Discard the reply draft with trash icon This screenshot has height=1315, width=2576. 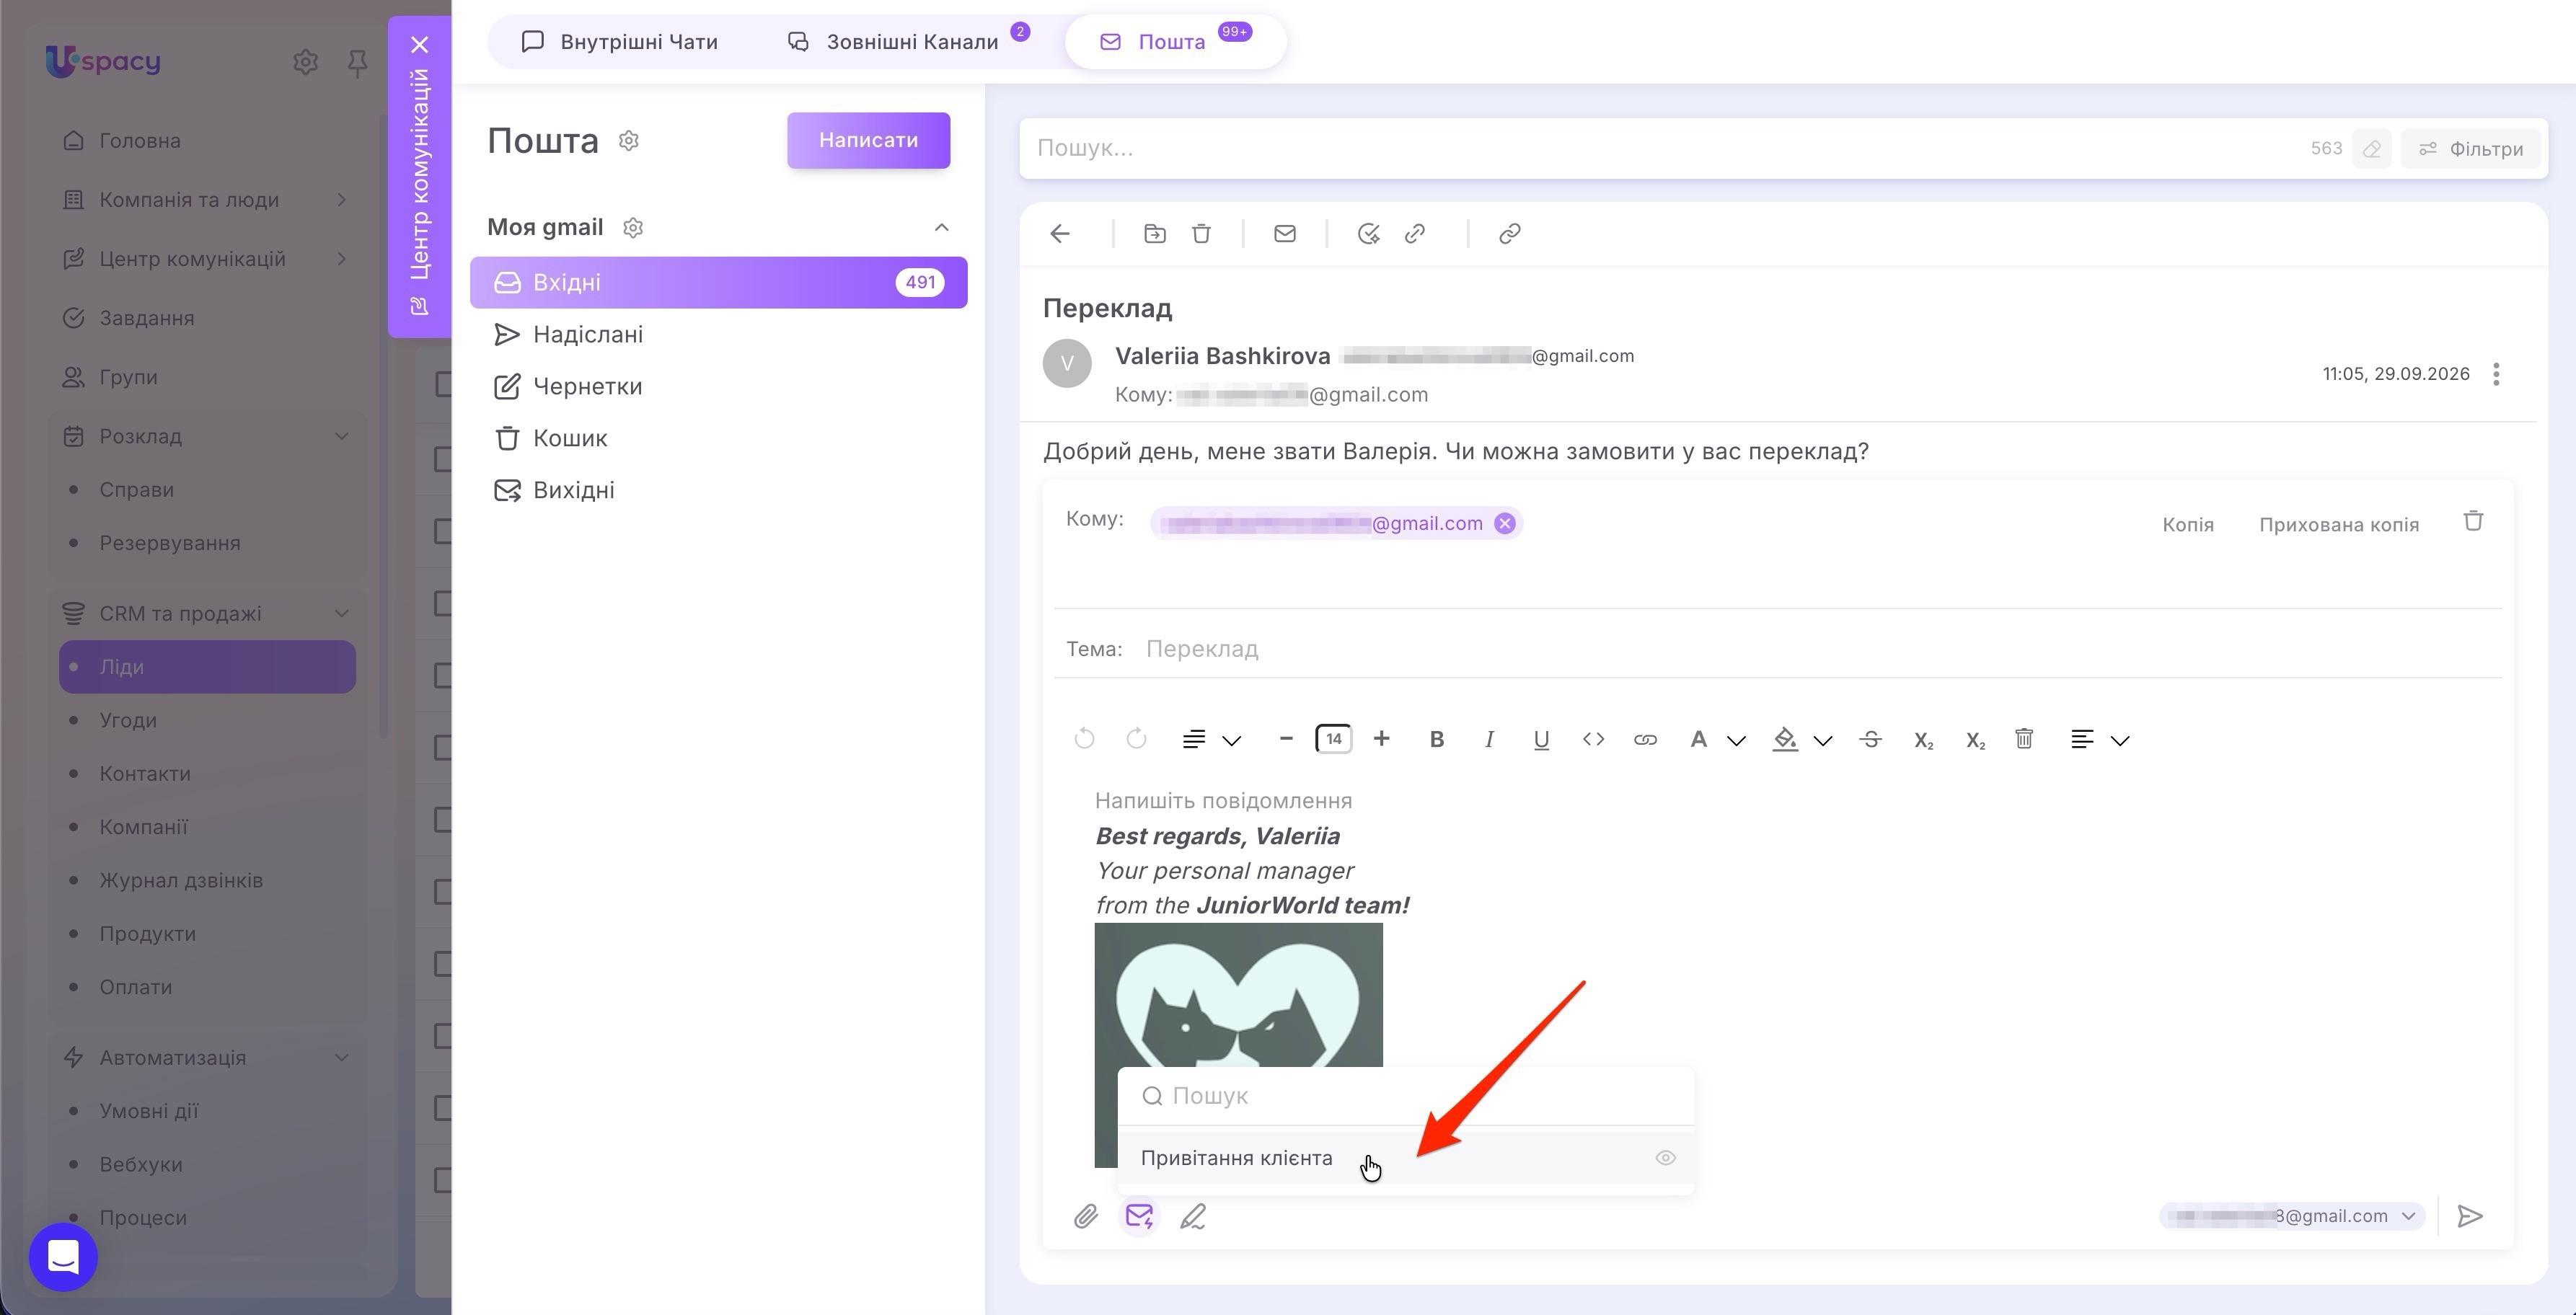[x=2473, y=521]
